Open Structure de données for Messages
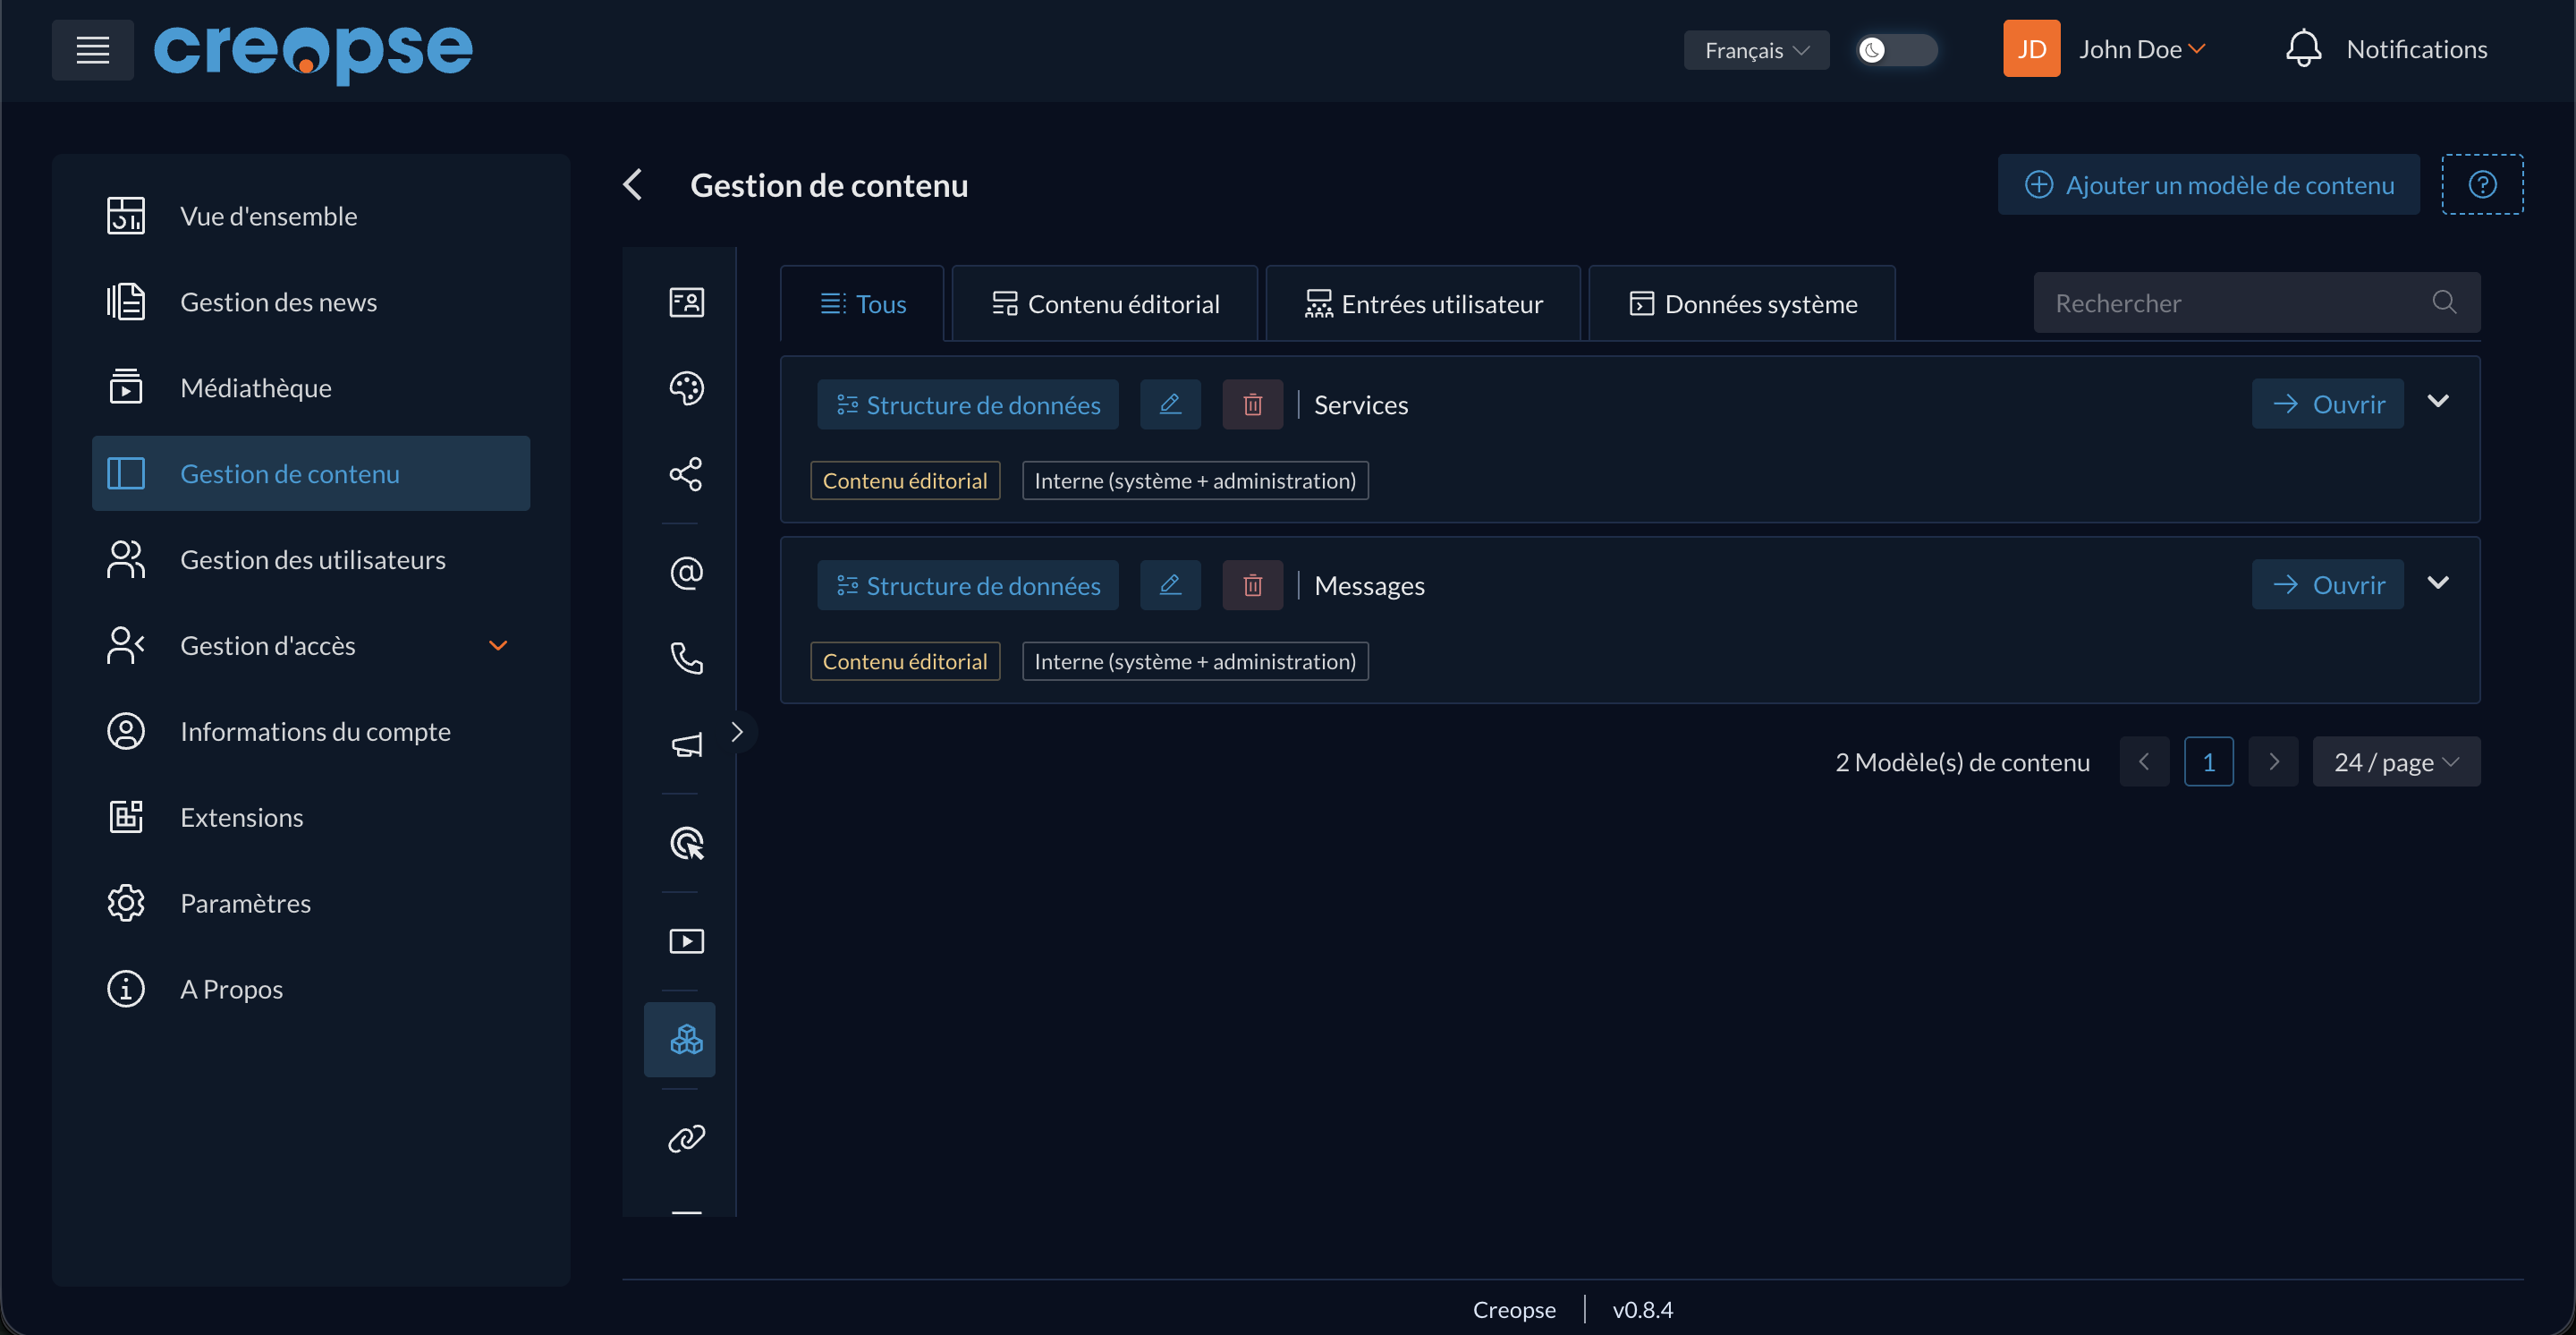 (x=968, y=586)
